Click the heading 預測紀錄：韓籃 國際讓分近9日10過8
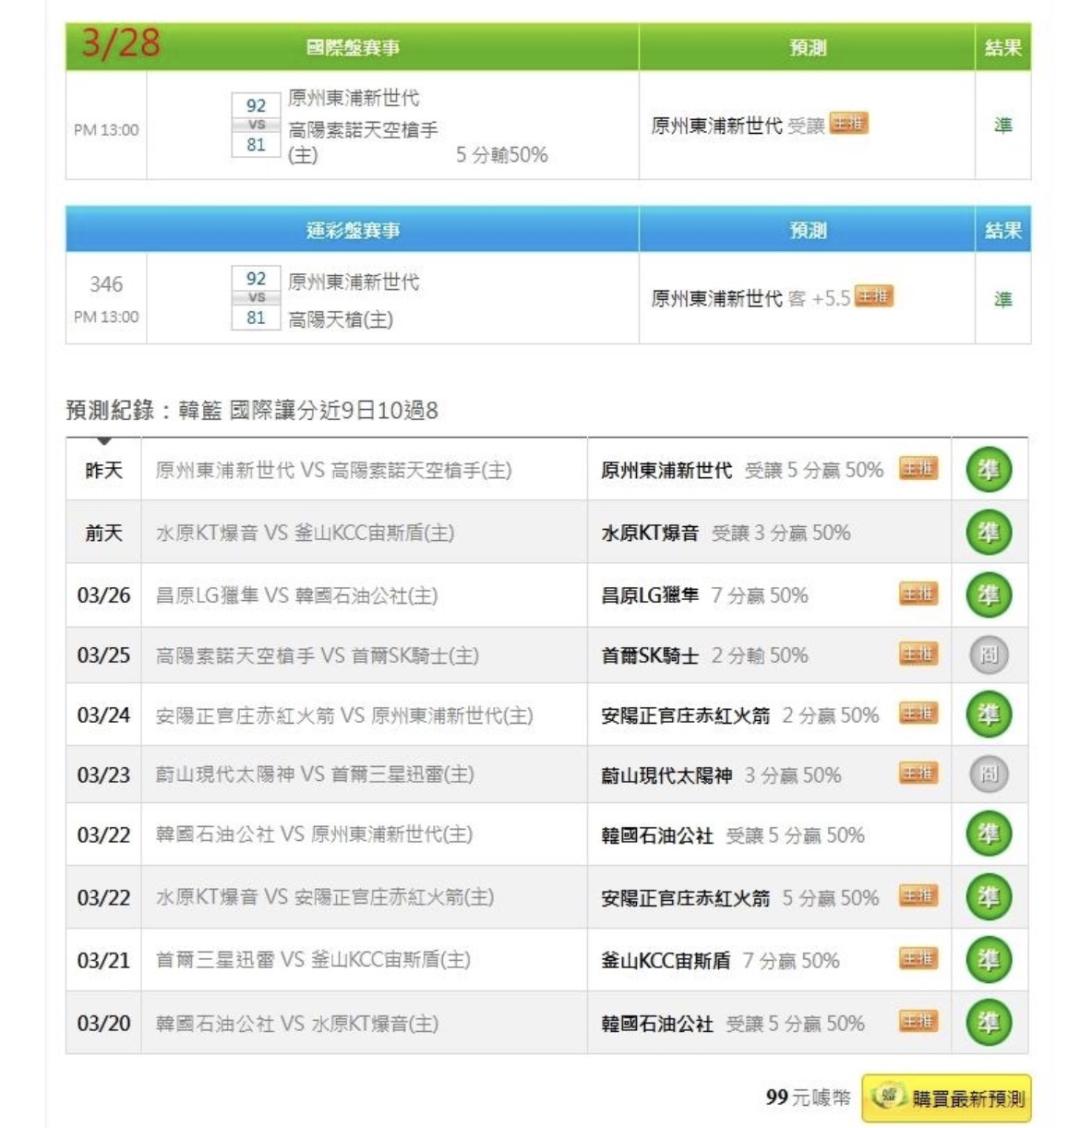The image size is (1080, 1128). 252,410
